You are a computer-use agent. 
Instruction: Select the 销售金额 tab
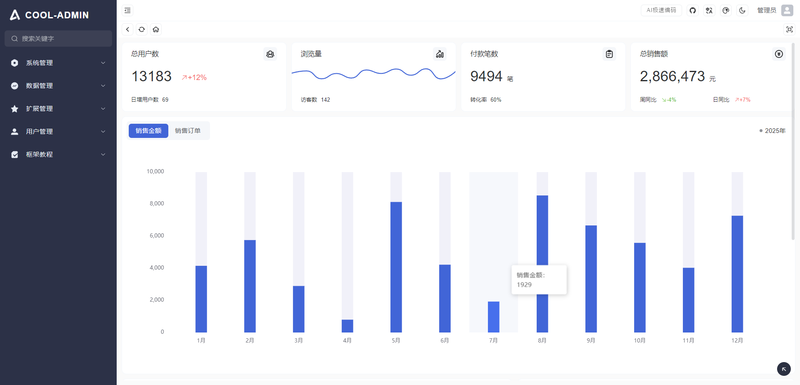pos(148,131)
